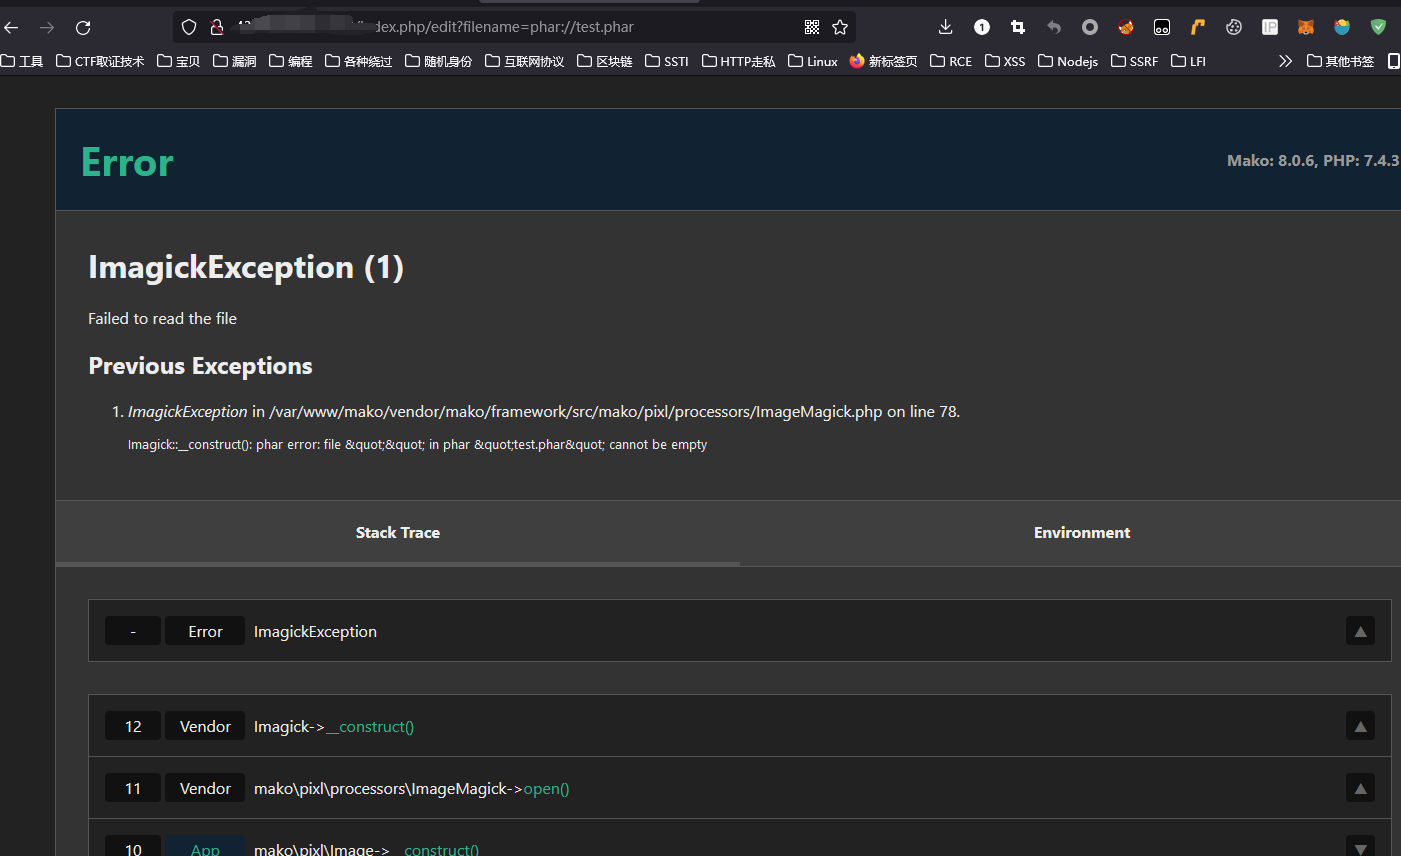Click the screenshot crop extension icon
The height and width of the screenshot is (856, 1401).
pos(1018,27)
